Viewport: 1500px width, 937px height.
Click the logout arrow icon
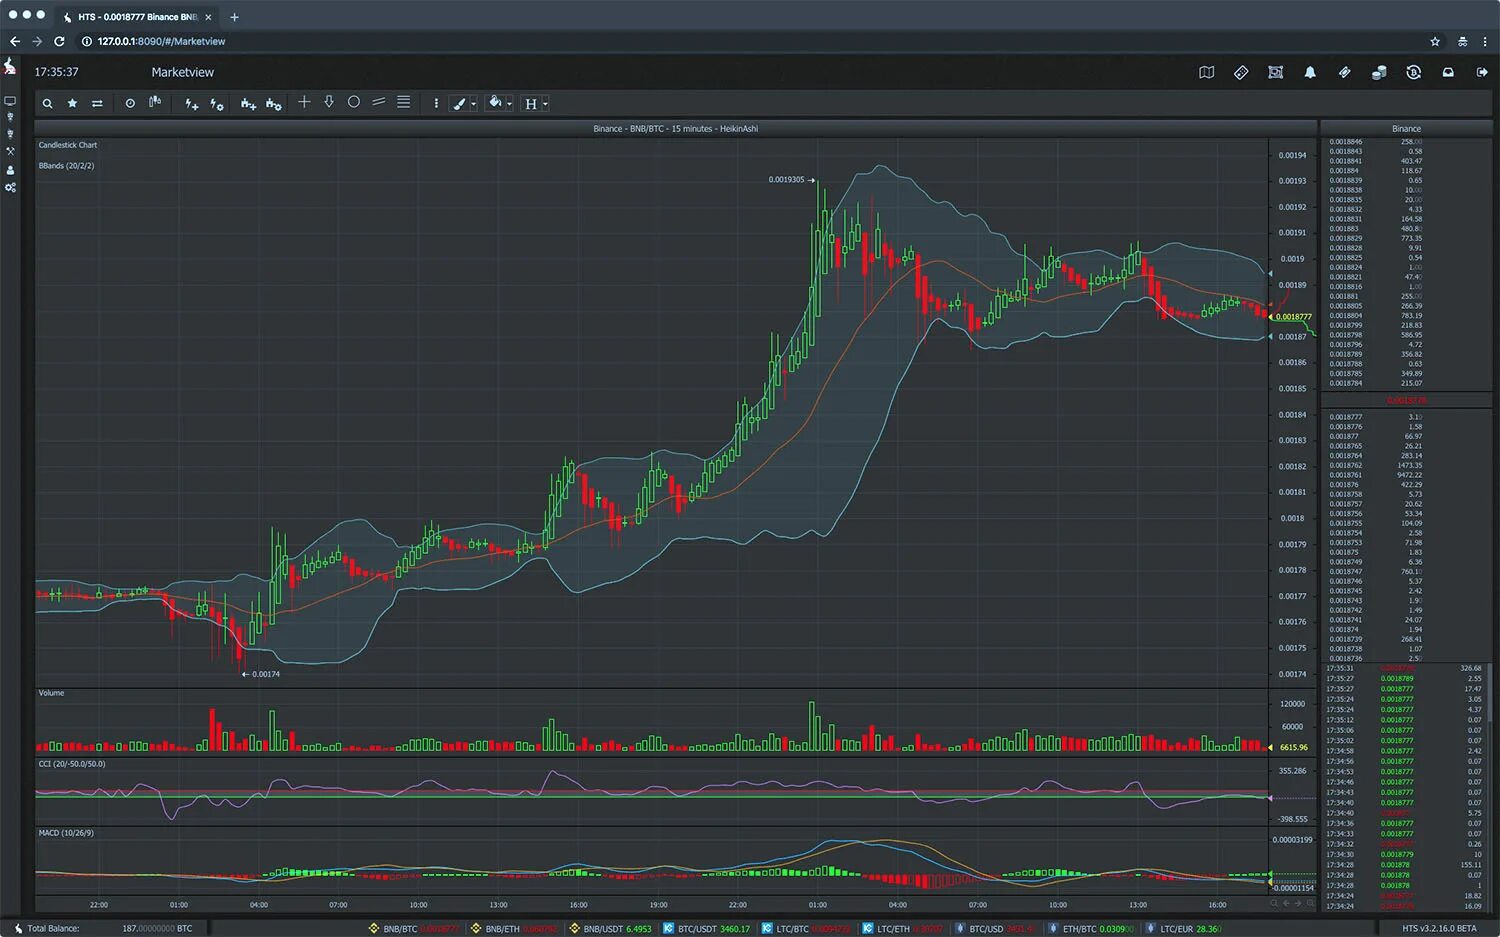(x=1482, y=72)
